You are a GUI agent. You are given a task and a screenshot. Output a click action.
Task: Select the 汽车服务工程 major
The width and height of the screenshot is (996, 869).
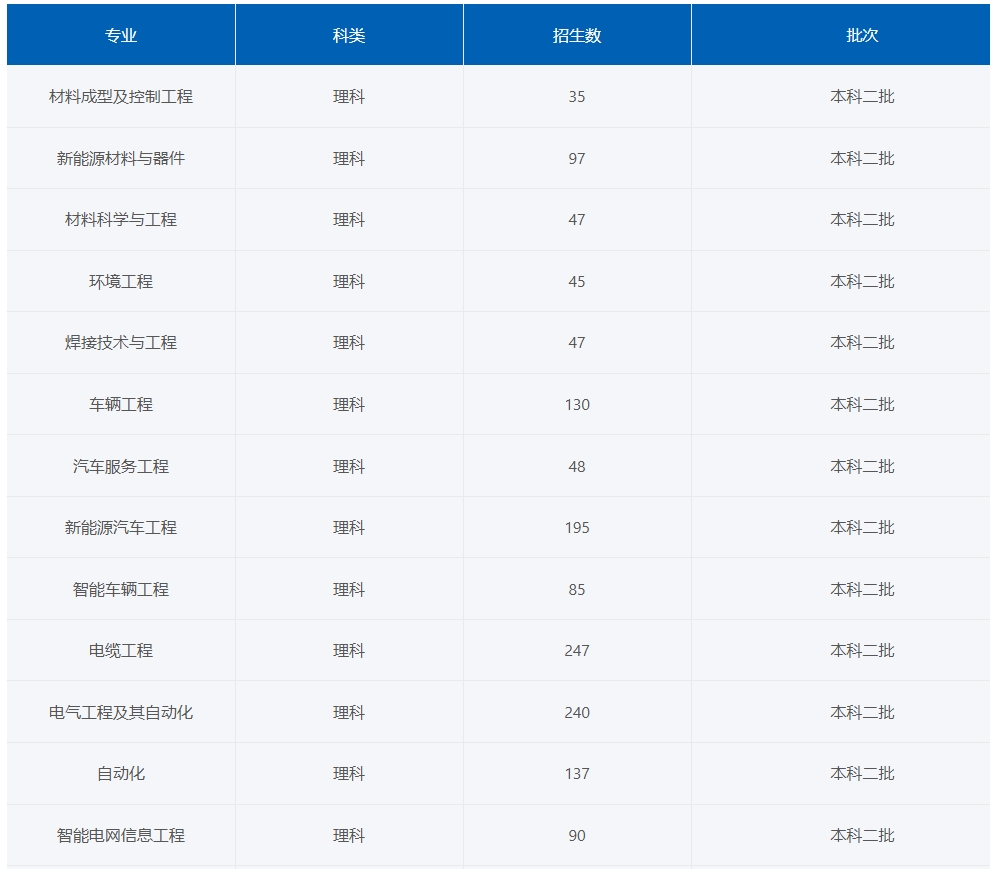pos(121,467)
